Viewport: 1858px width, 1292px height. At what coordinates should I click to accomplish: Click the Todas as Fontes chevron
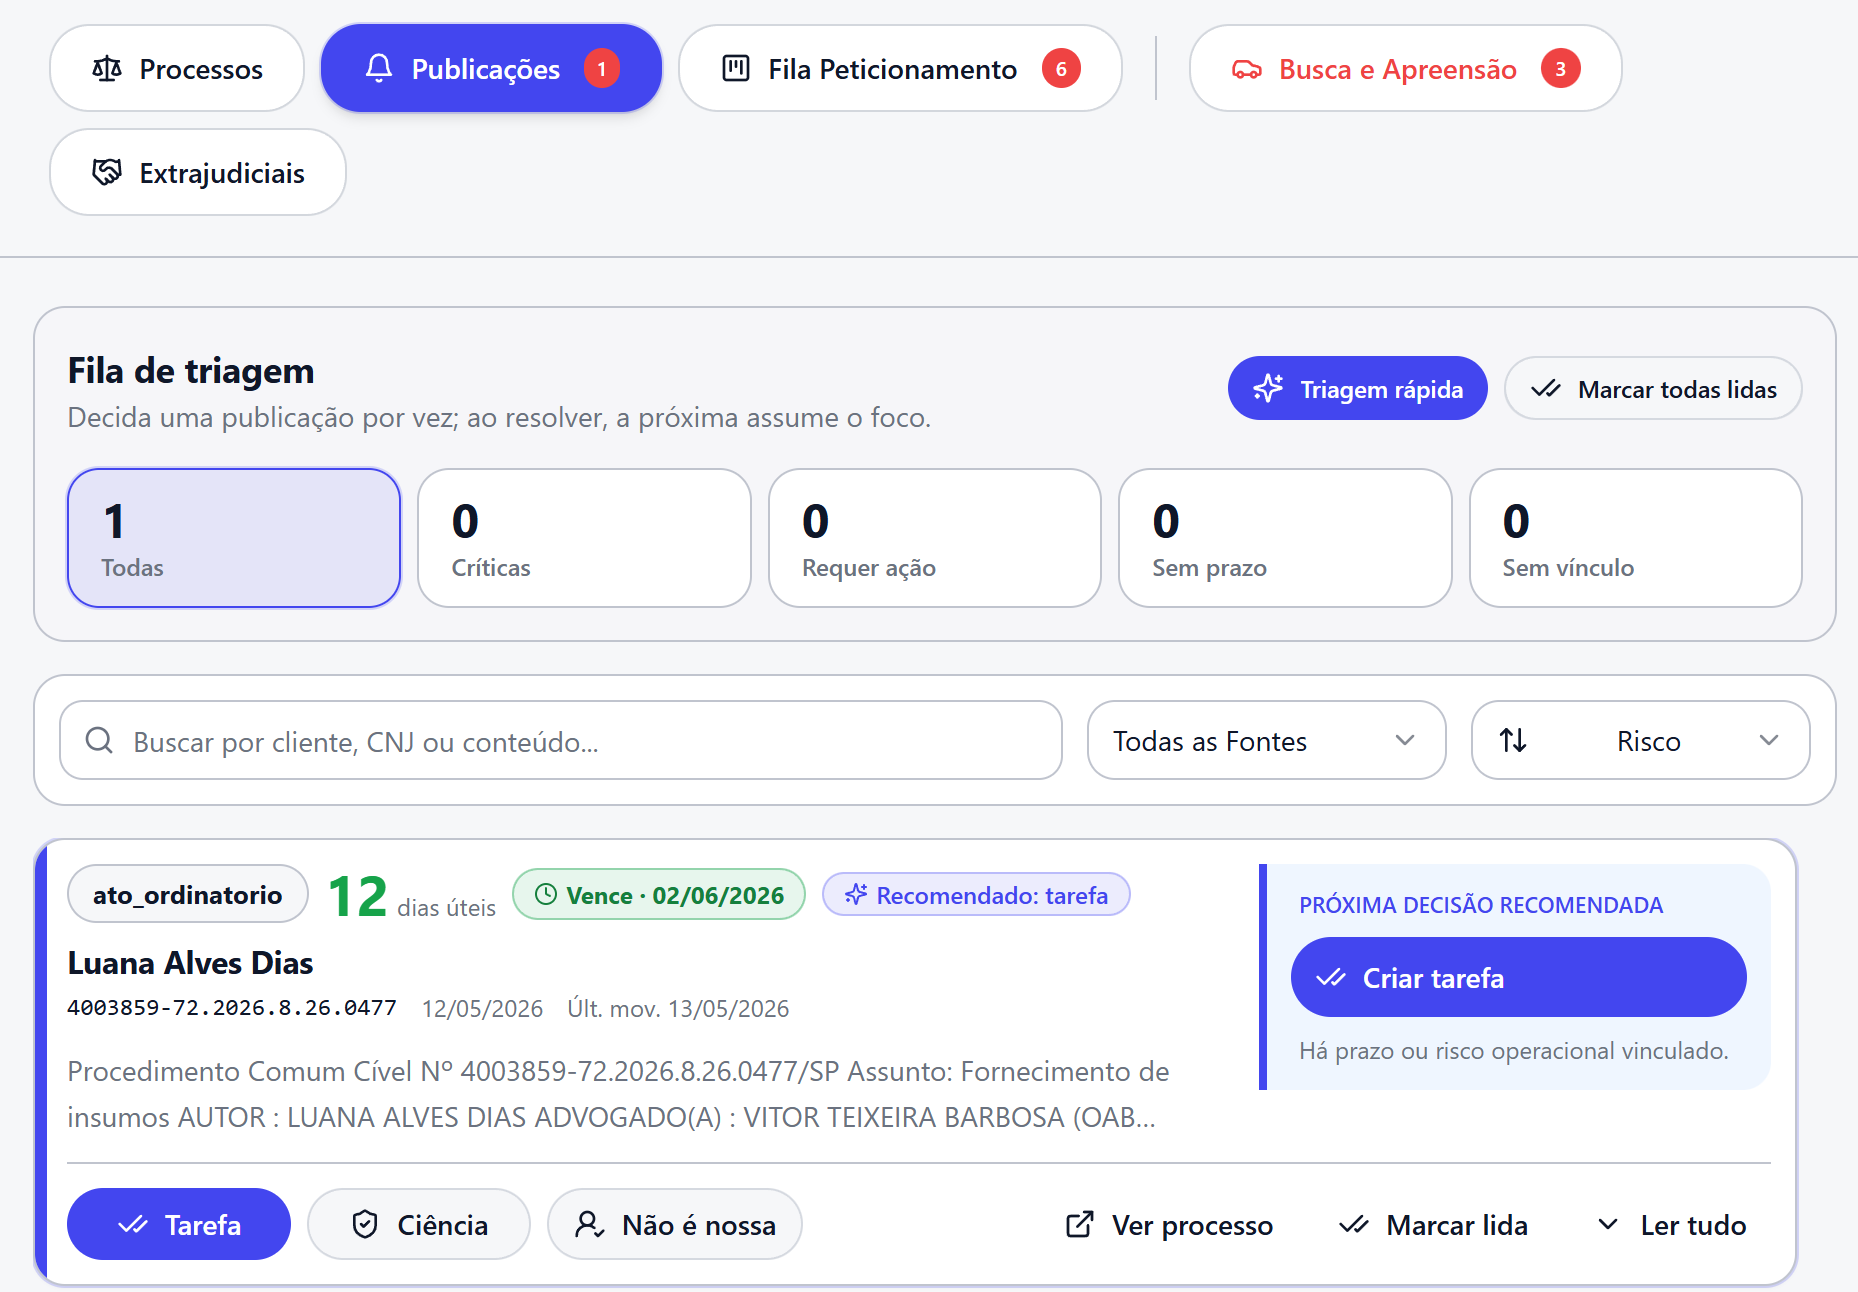1405,740
